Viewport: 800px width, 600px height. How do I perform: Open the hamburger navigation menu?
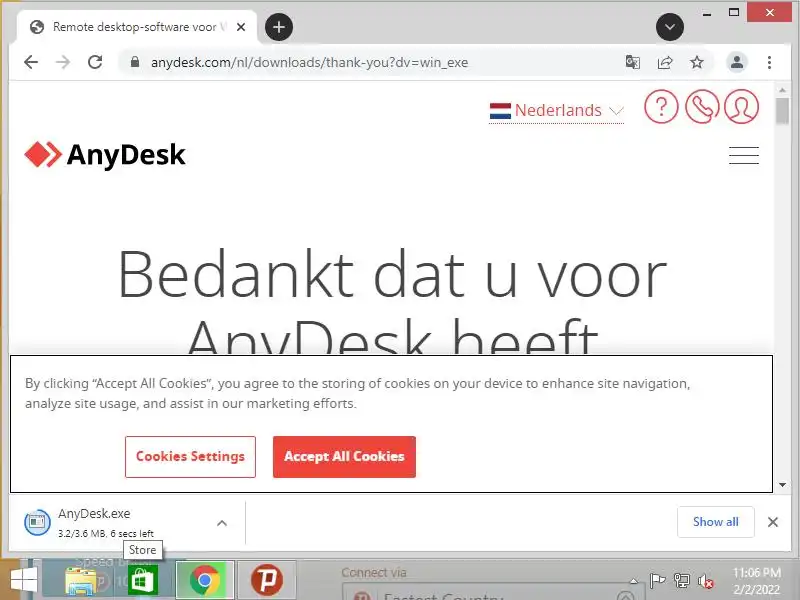coord(743,155)
